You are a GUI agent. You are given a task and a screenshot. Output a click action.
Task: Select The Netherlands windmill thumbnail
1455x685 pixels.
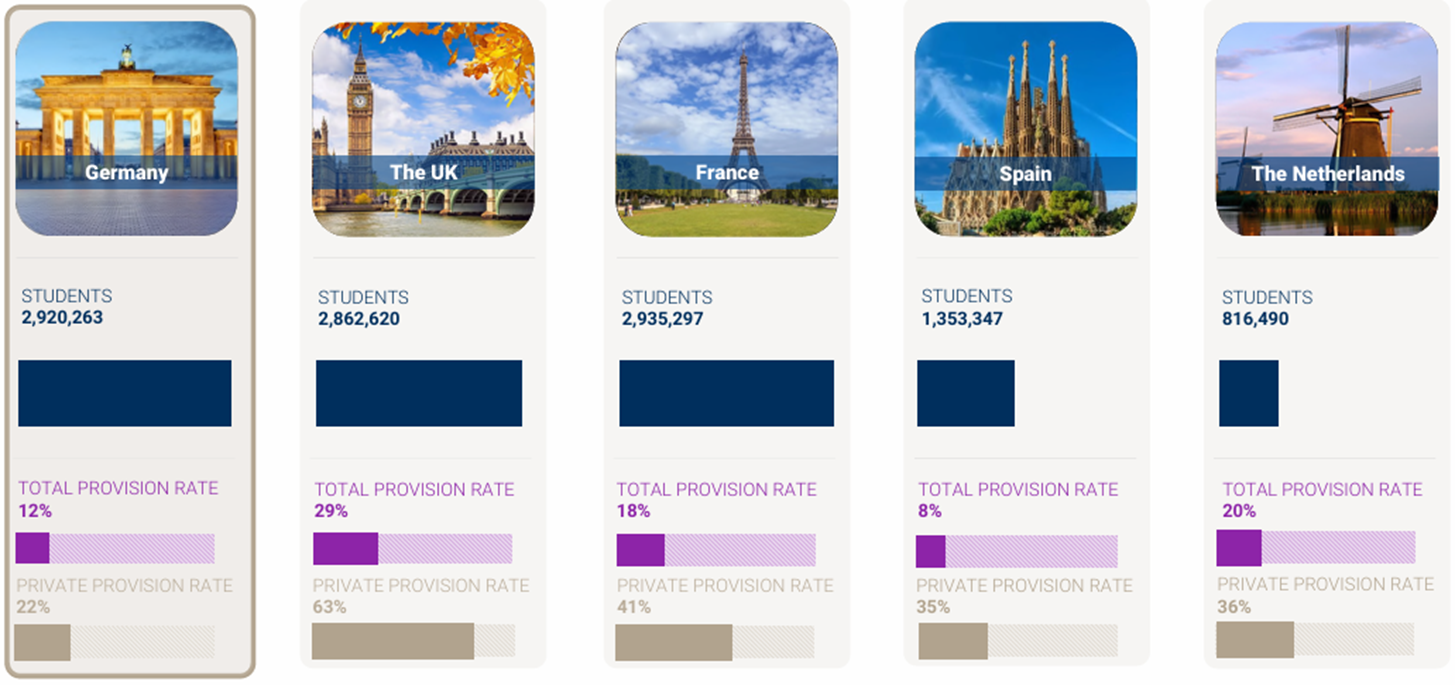point(1327,128)
